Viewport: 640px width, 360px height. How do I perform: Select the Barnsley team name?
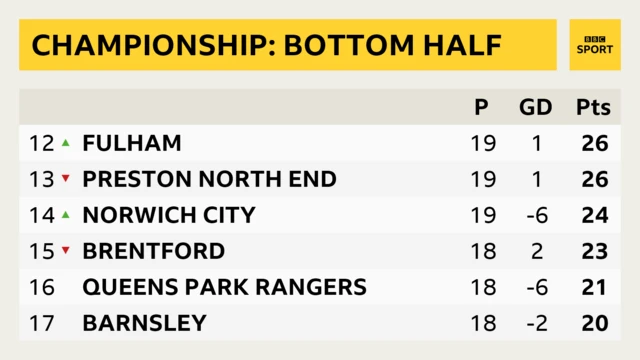pos(144,323)
